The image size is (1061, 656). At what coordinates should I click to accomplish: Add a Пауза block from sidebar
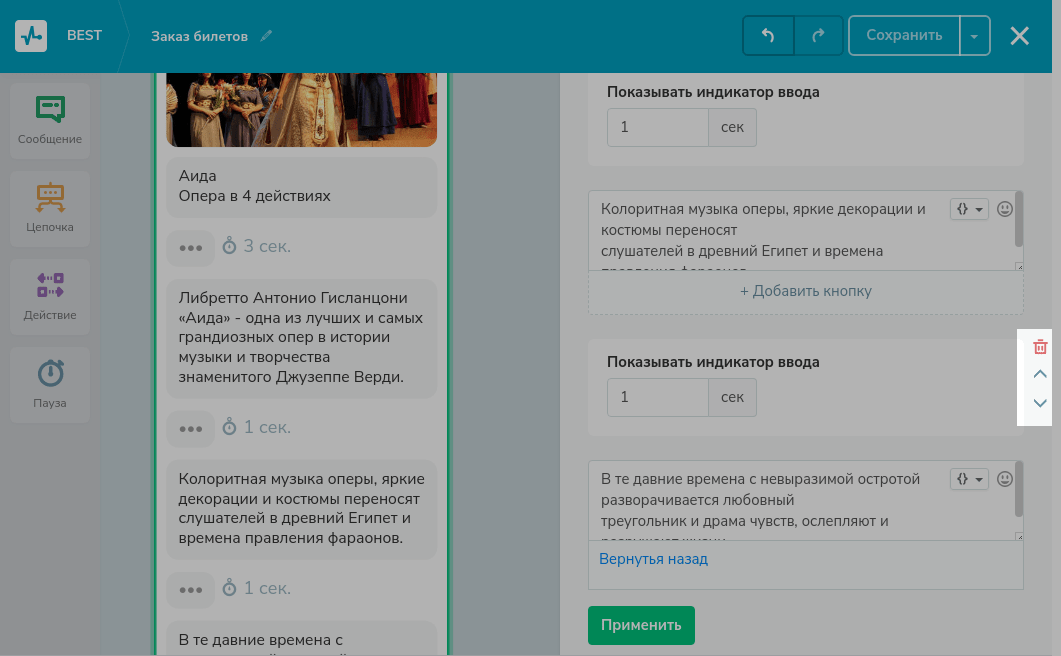(50, 384)
